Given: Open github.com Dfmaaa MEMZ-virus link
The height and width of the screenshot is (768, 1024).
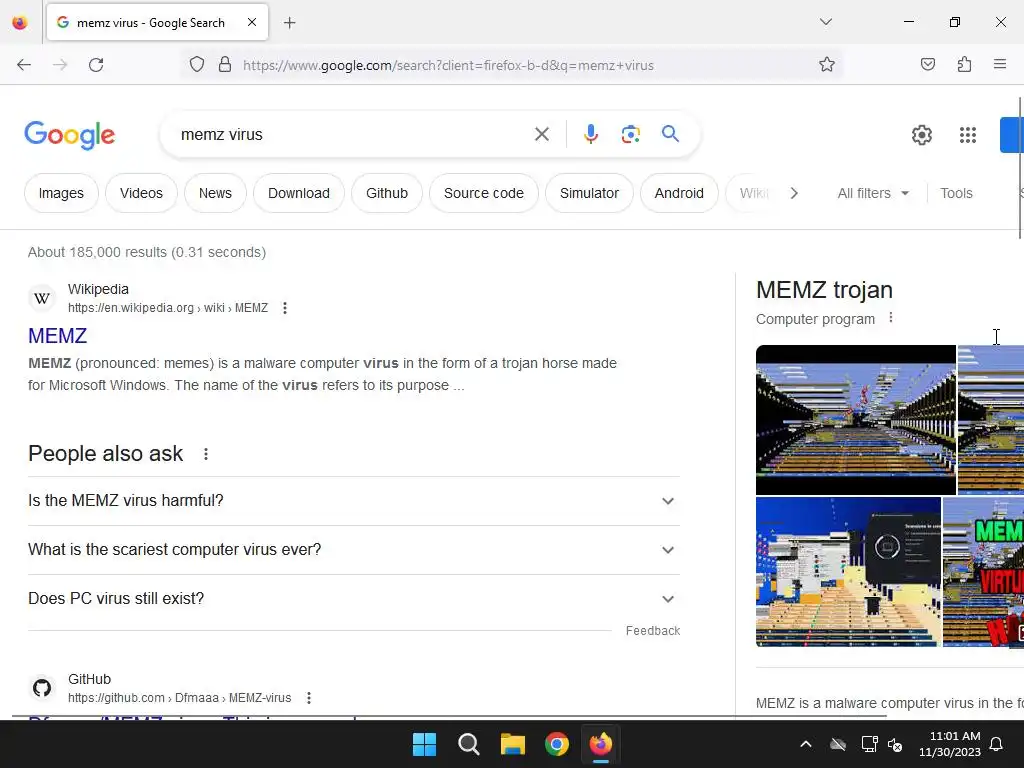Looking at the screenshot, I should coord(180,698).
